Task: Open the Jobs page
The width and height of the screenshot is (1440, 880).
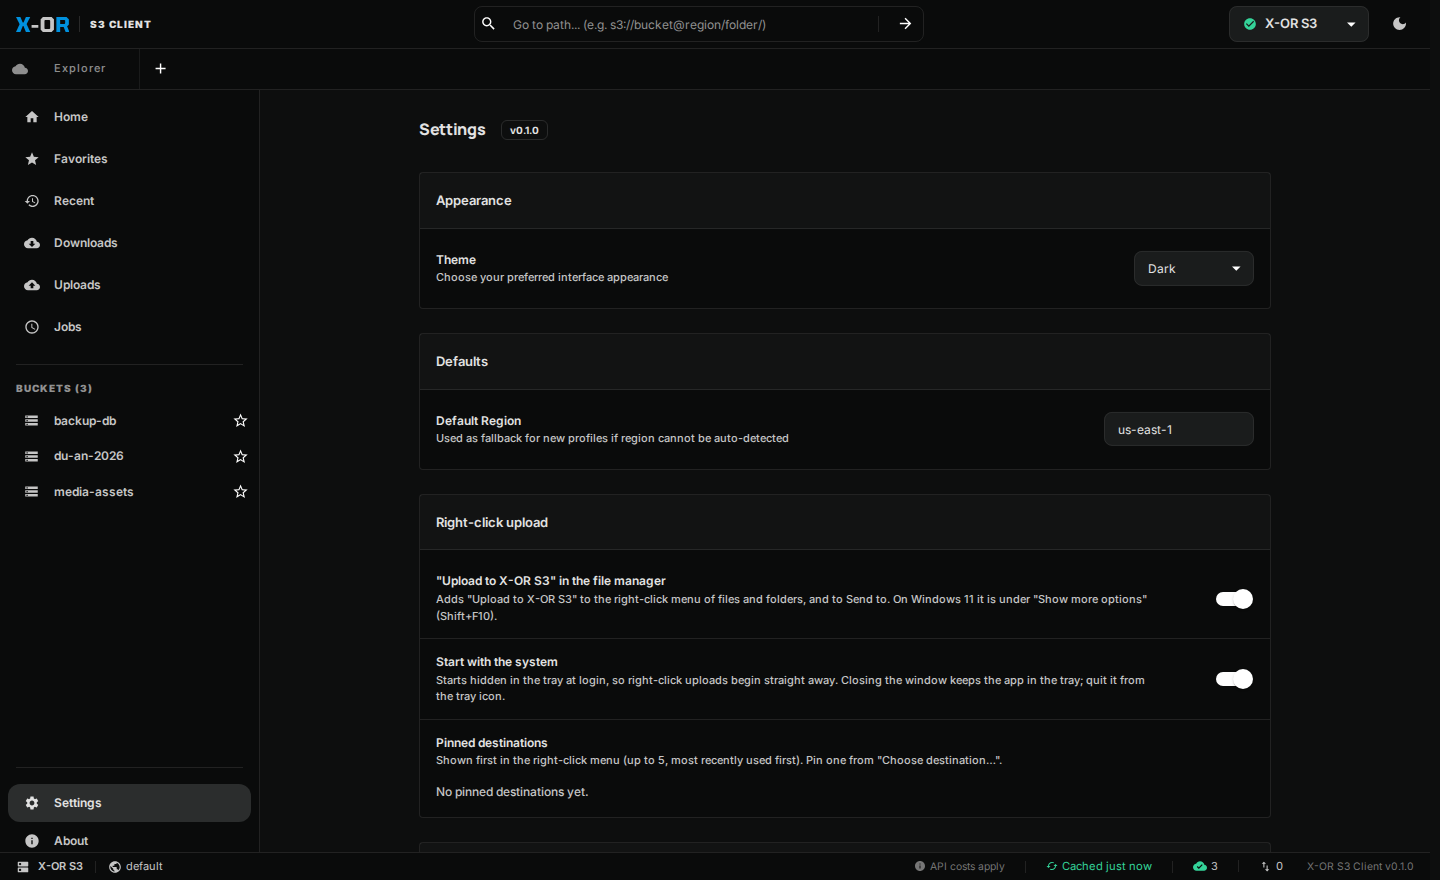Action: [129, 327]
